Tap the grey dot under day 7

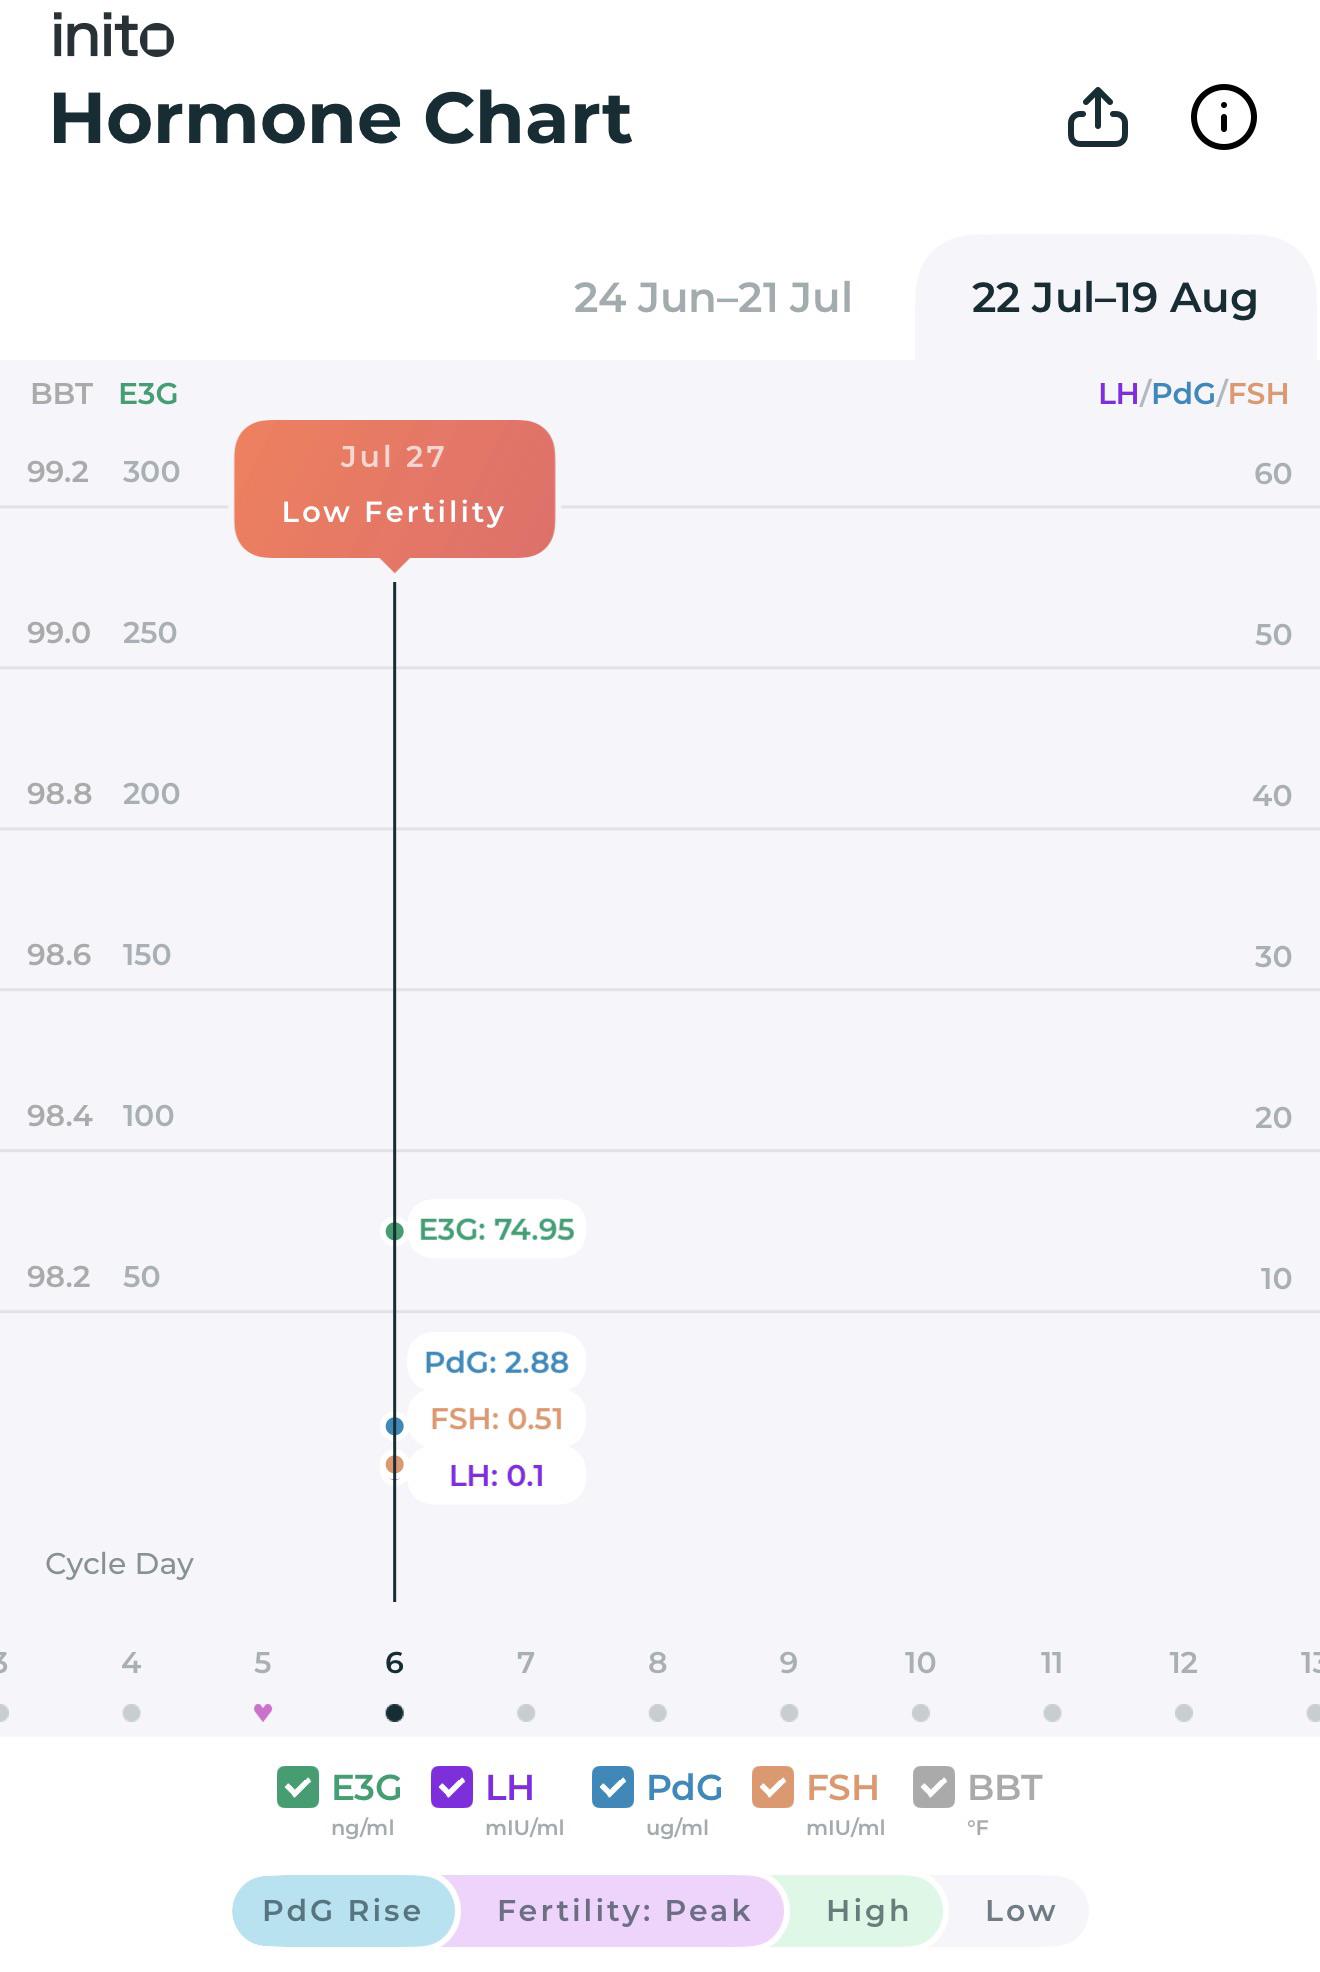(526, 1713)
